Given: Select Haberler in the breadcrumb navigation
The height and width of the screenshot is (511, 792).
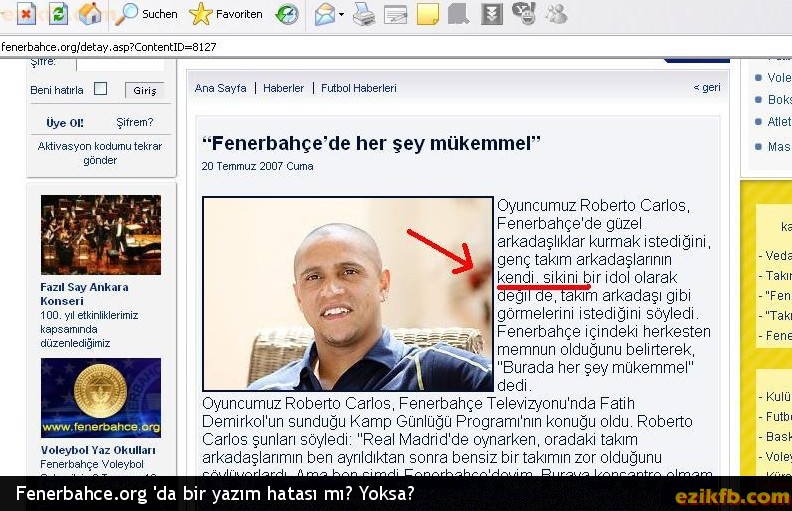Looking at the screenshot, I should coord(283,88).
